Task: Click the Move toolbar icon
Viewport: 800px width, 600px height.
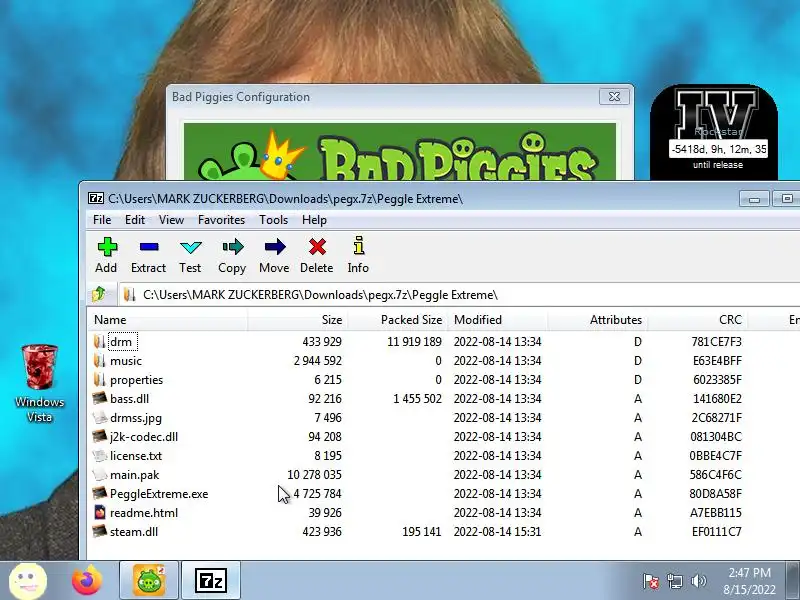Action: (x=274, y=247)
